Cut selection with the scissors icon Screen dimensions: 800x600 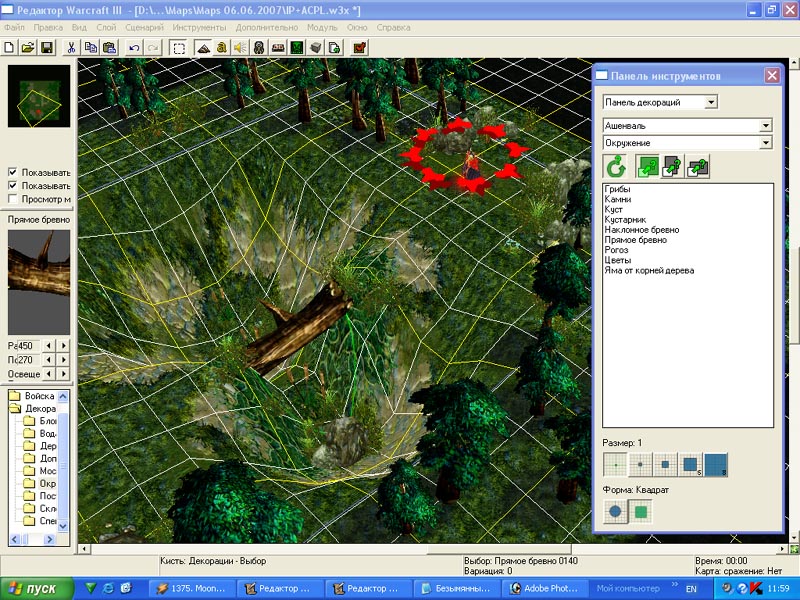pos(71,48)
